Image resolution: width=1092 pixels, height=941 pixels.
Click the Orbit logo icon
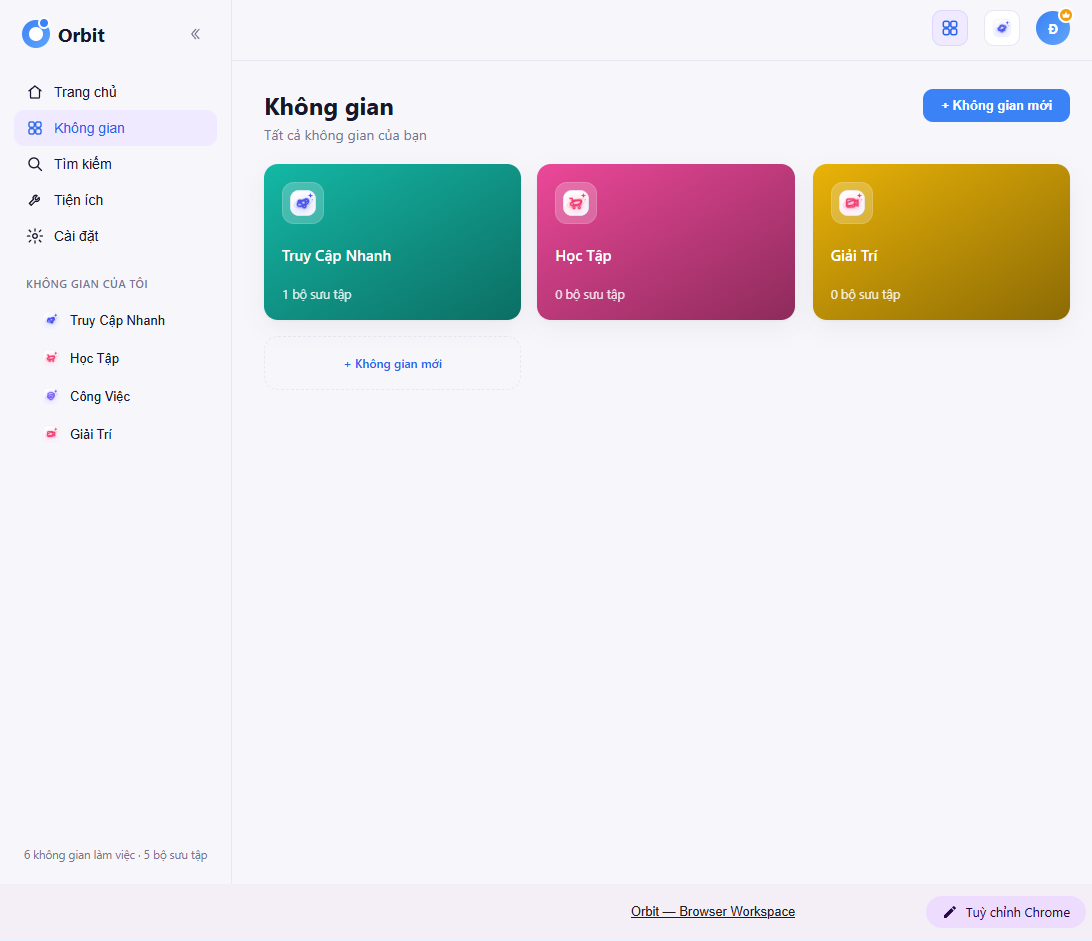click(x=36, y=33)
